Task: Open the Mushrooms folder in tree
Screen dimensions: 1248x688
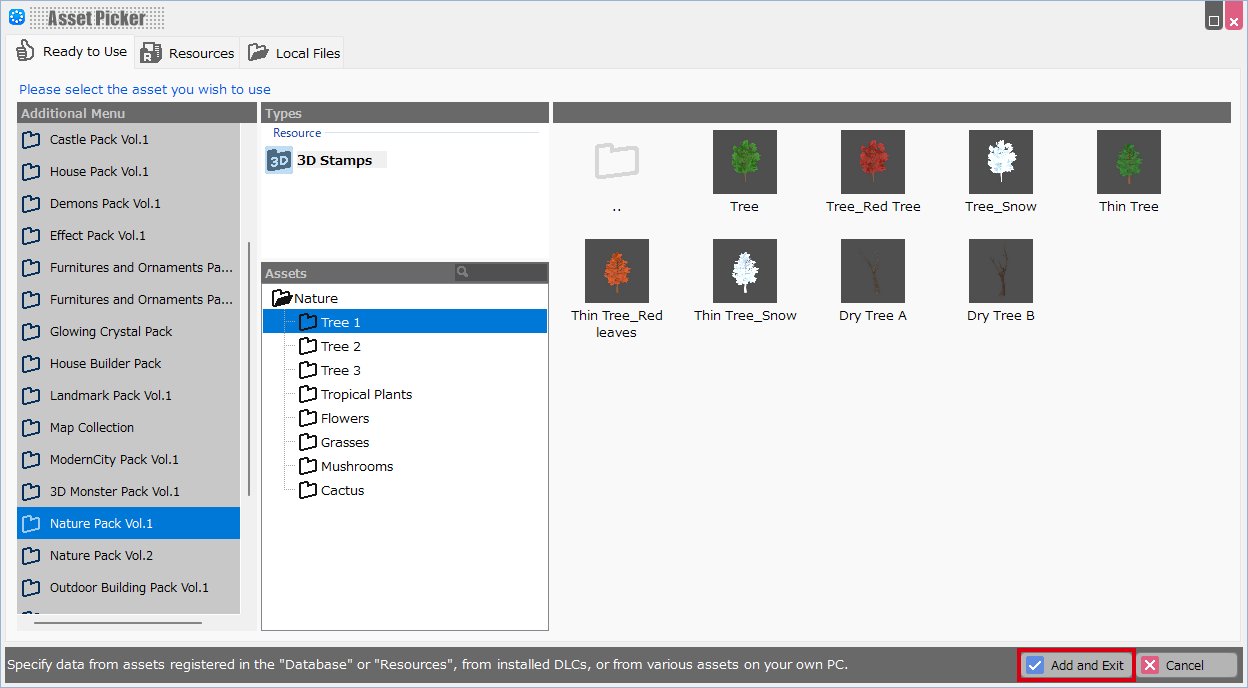Action: point(356,466)
